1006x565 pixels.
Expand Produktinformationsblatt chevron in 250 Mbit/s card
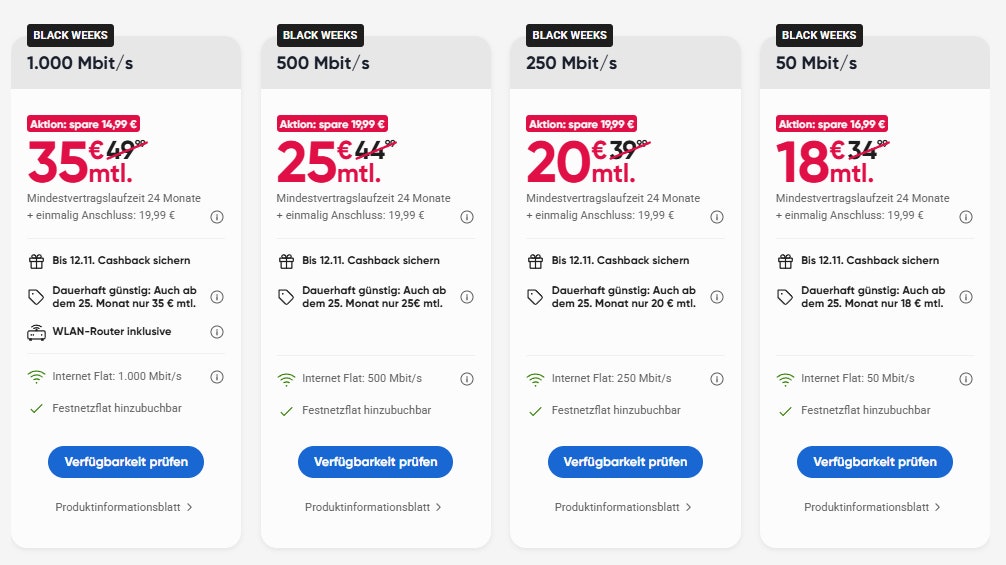tap(689, 507)
